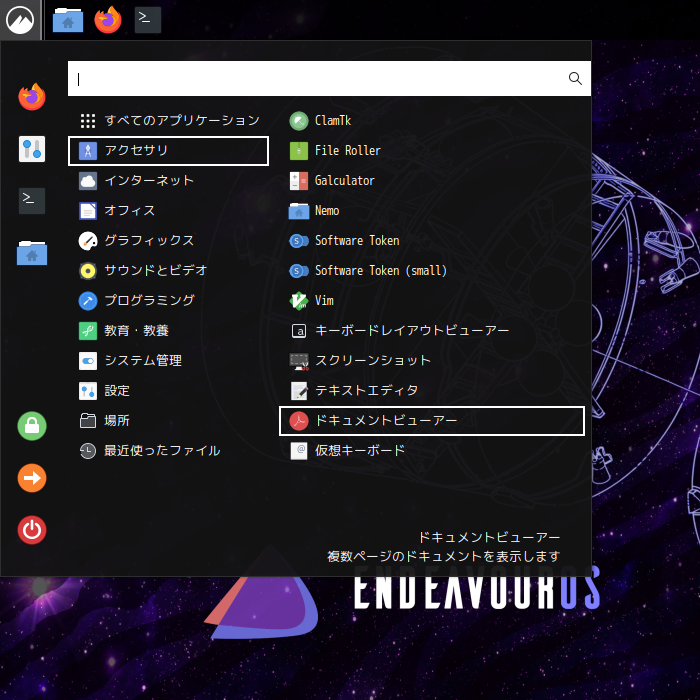Show 最近使ったファイル recent files

[x=168, y=450]
